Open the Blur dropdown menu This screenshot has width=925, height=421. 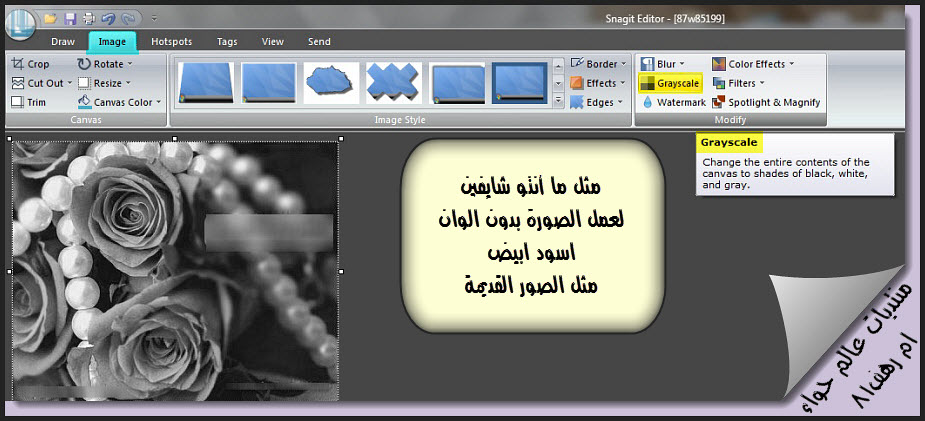[682, 64]
